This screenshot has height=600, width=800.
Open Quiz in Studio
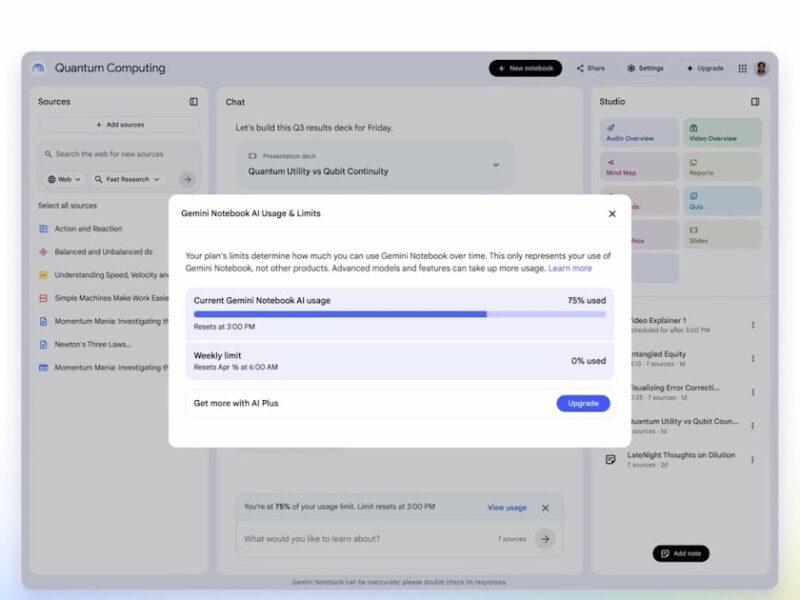[722, 201]
